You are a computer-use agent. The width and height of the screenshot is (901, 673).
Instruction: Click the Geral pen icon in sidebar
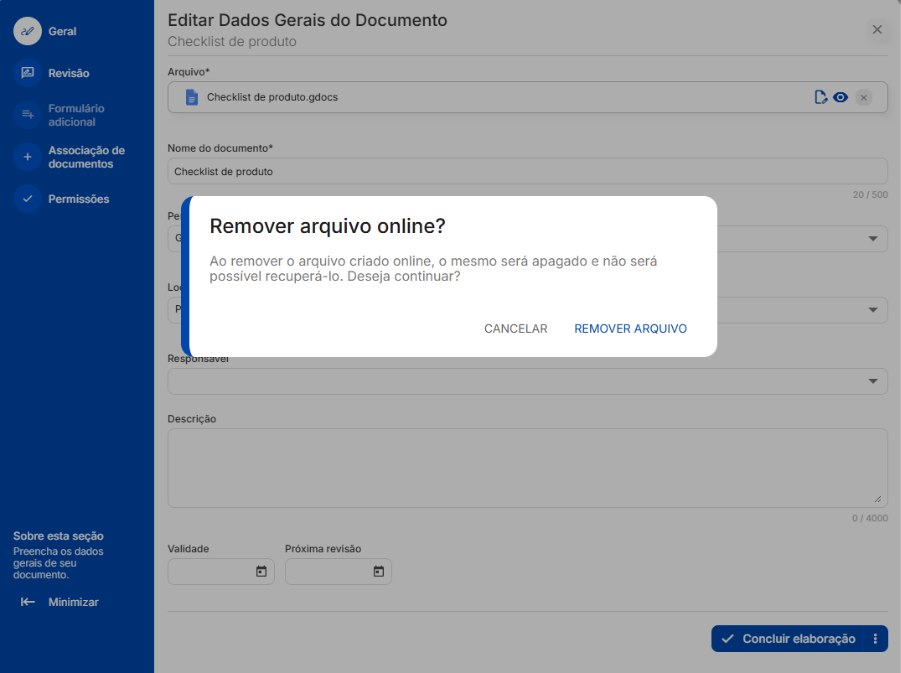[x=27, y=31]
